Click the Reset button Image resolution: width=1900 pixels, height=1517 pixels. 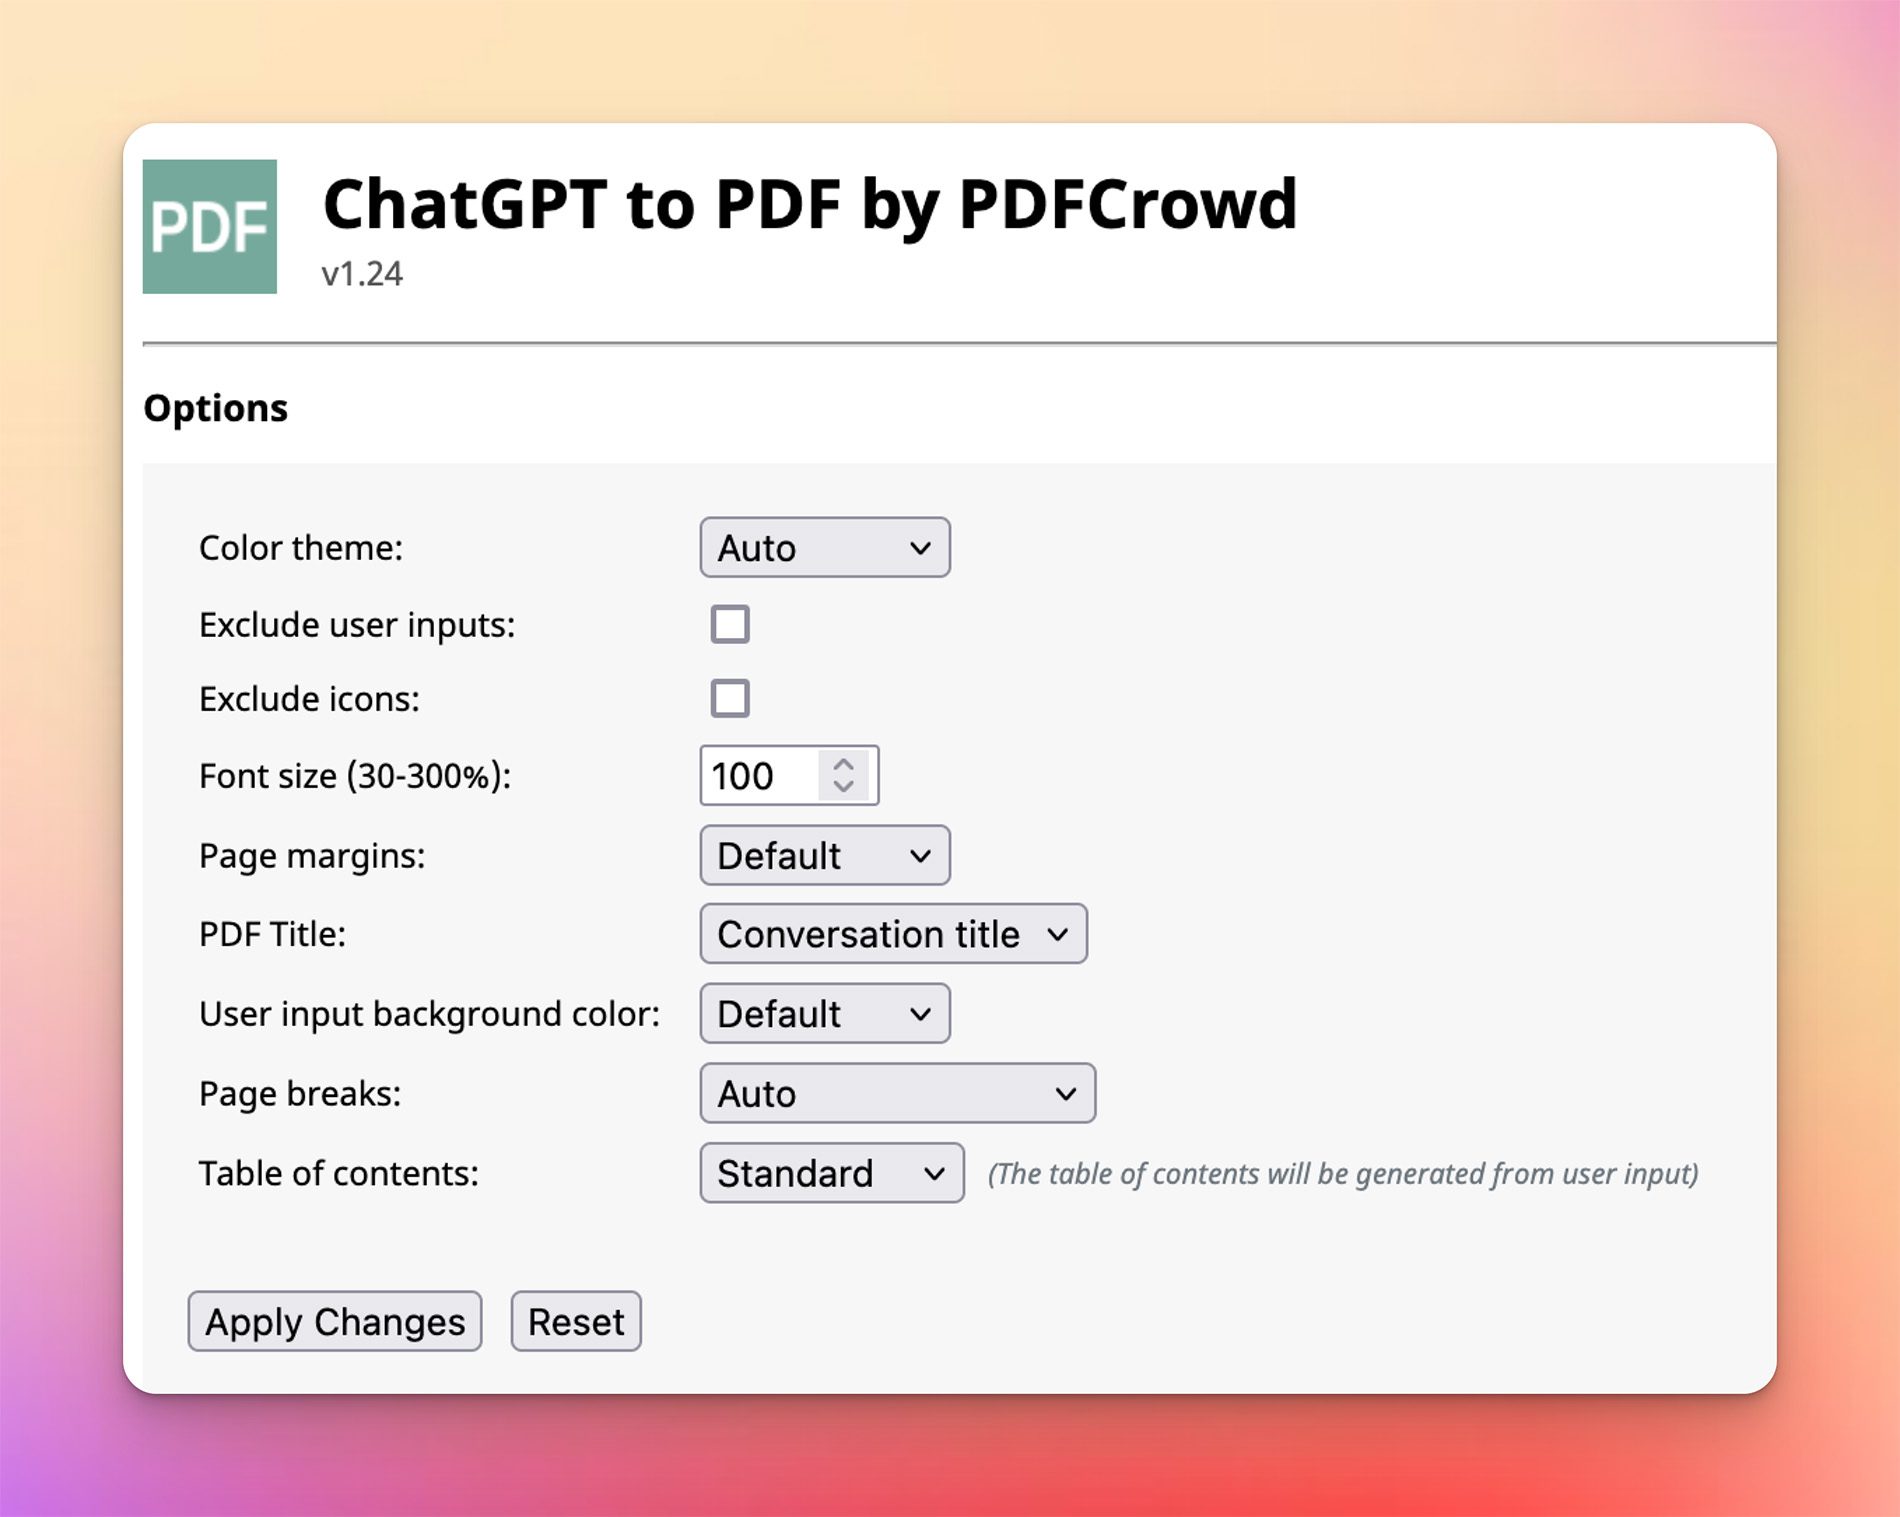pos(575,1321)
